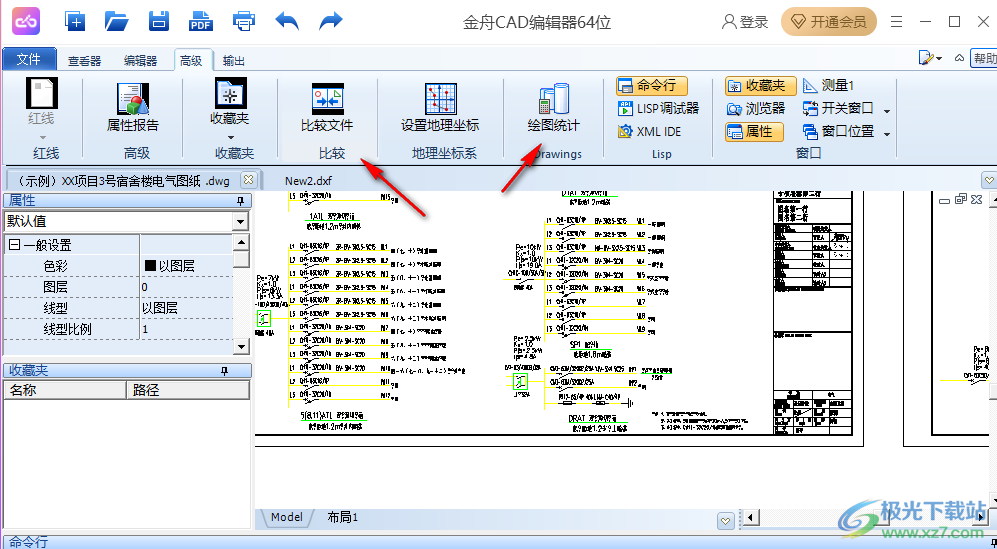997x549 pixels.
Task: Close the dwg document tab with X
Action: click(x=249, y=179)
